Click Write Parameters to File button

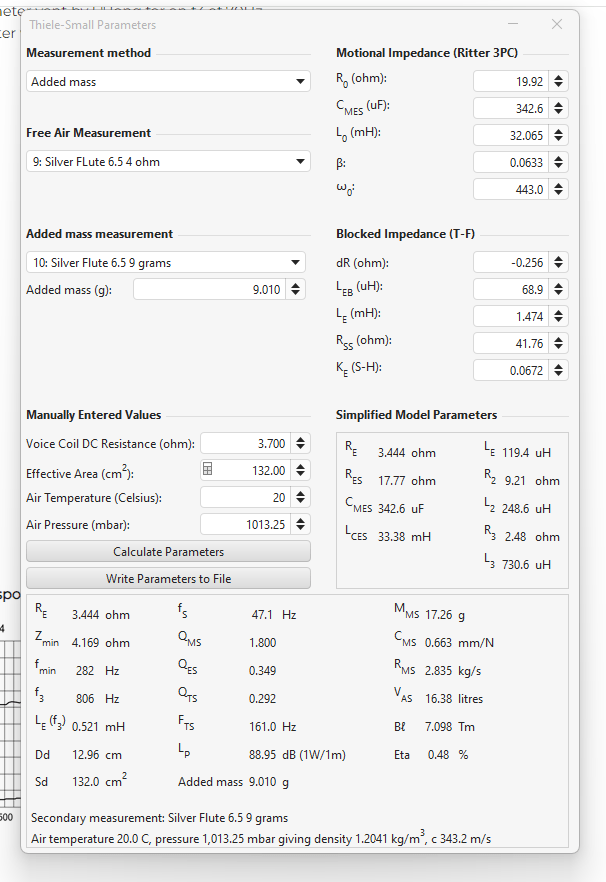click(x=168, y=579)
